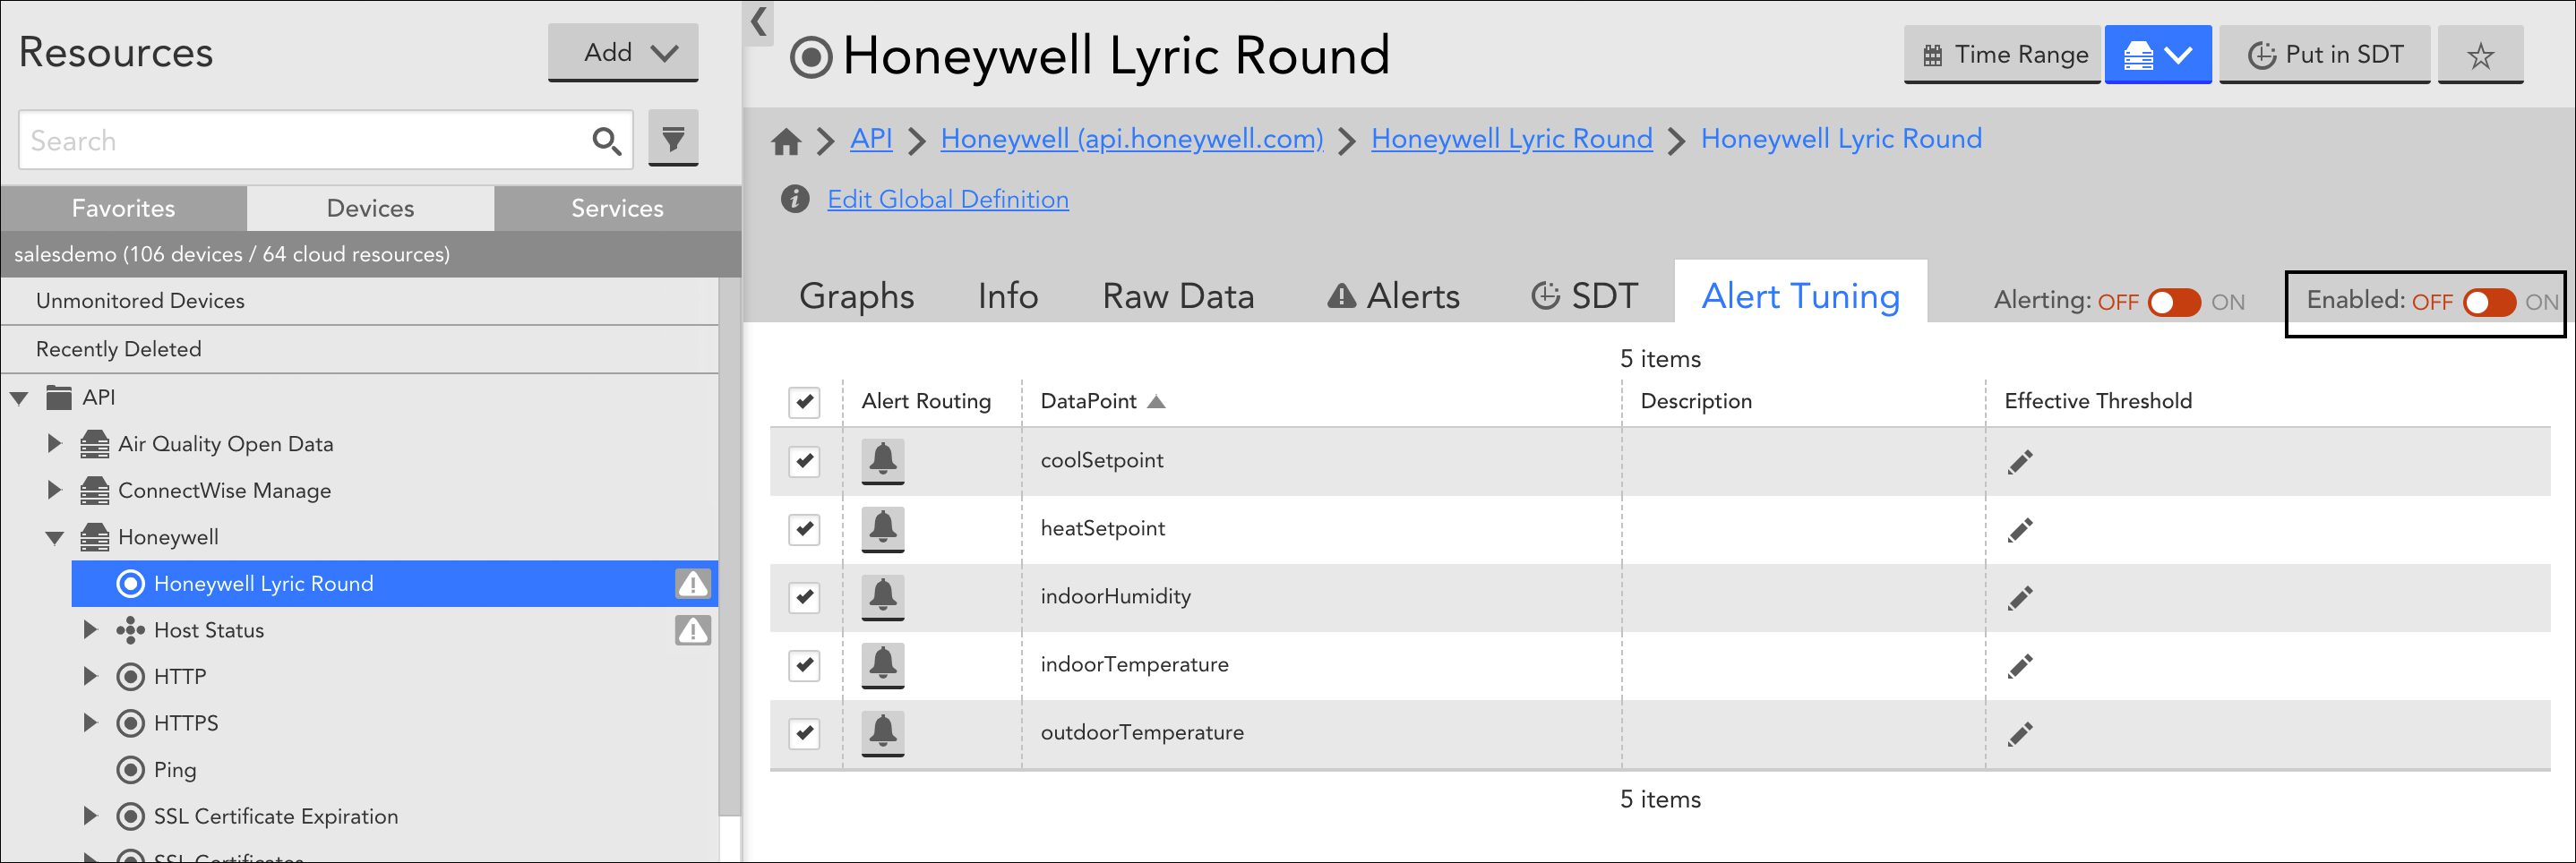
Task: Uncheck the heatSetpoint row checkbox
Action: [x=804, y=529]
